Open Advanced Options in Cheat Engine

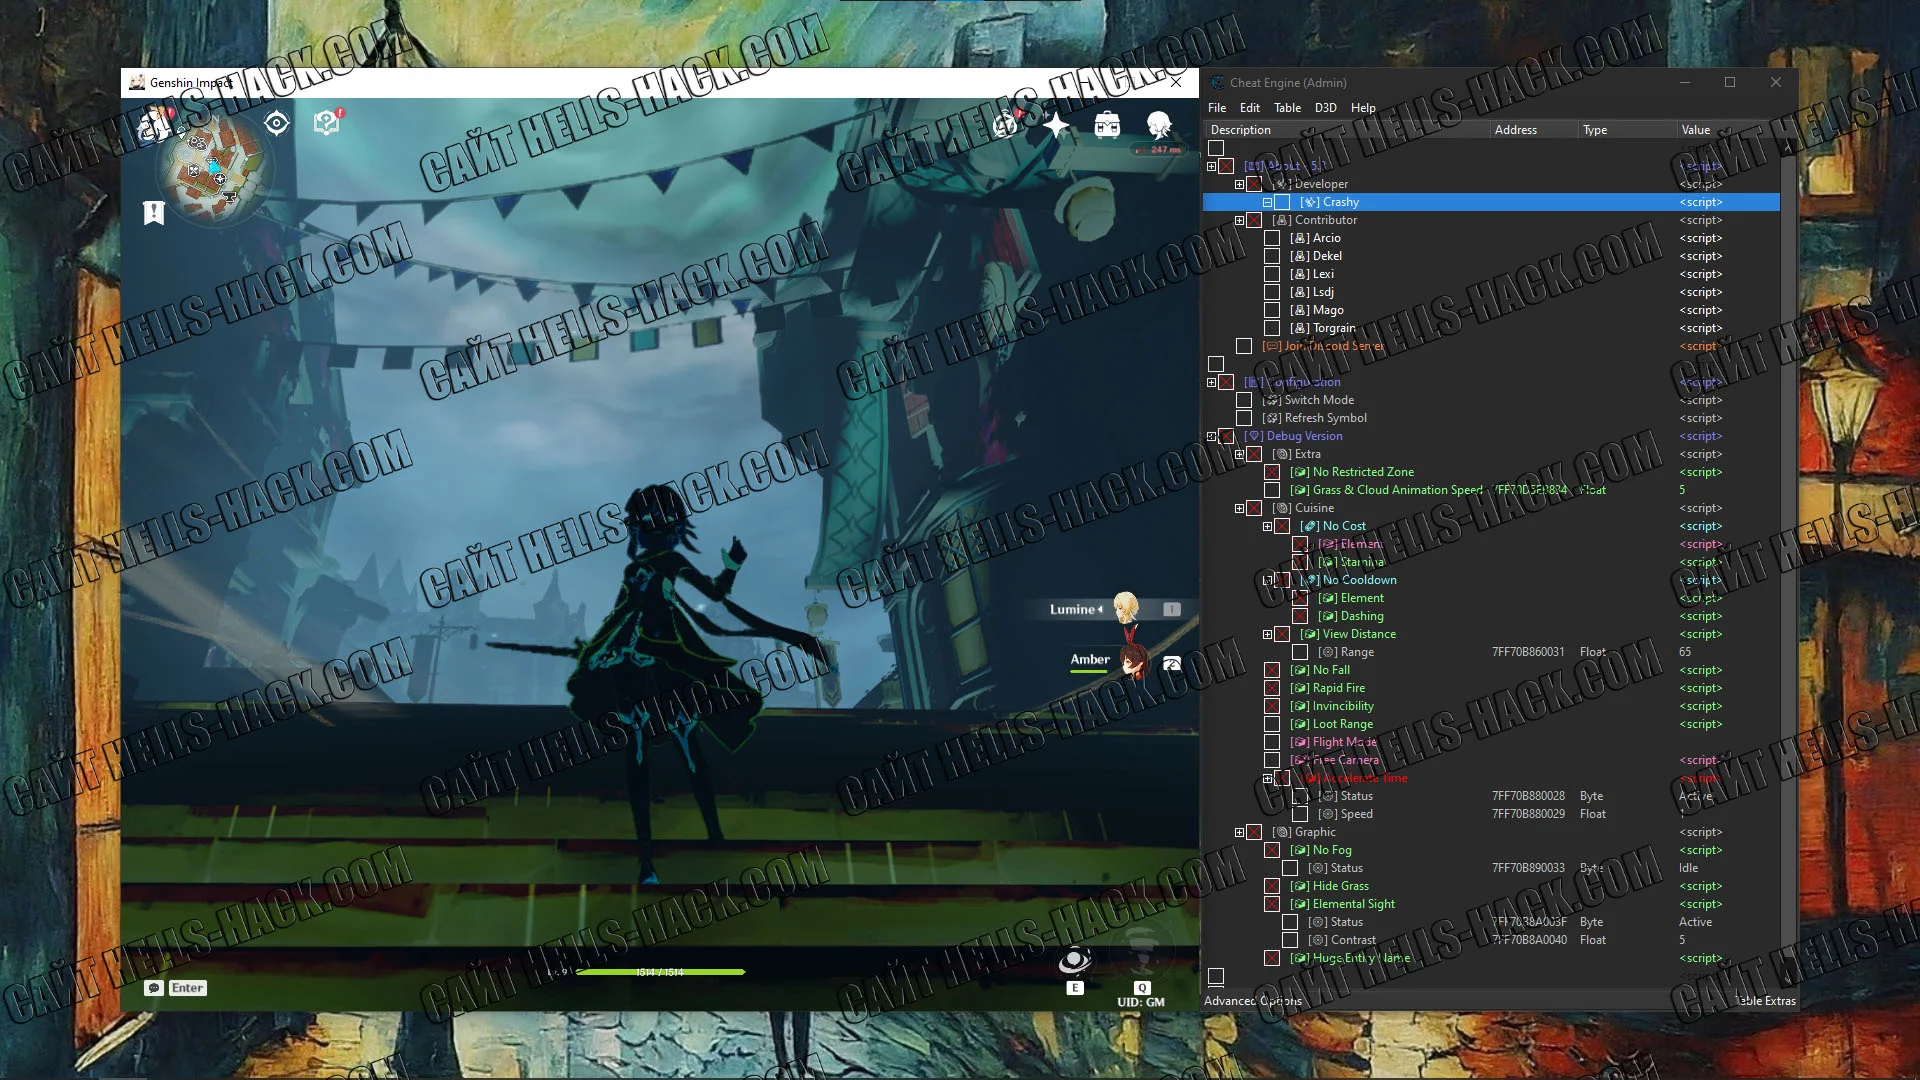click(1253, 1001)
